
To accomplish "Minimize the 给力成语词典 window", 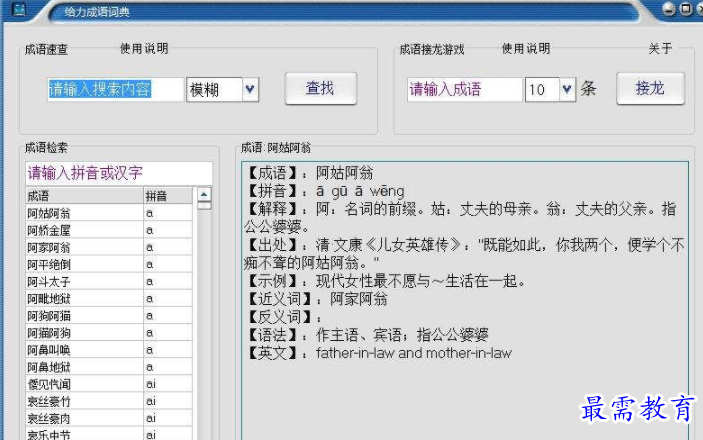I will (668, 9).
